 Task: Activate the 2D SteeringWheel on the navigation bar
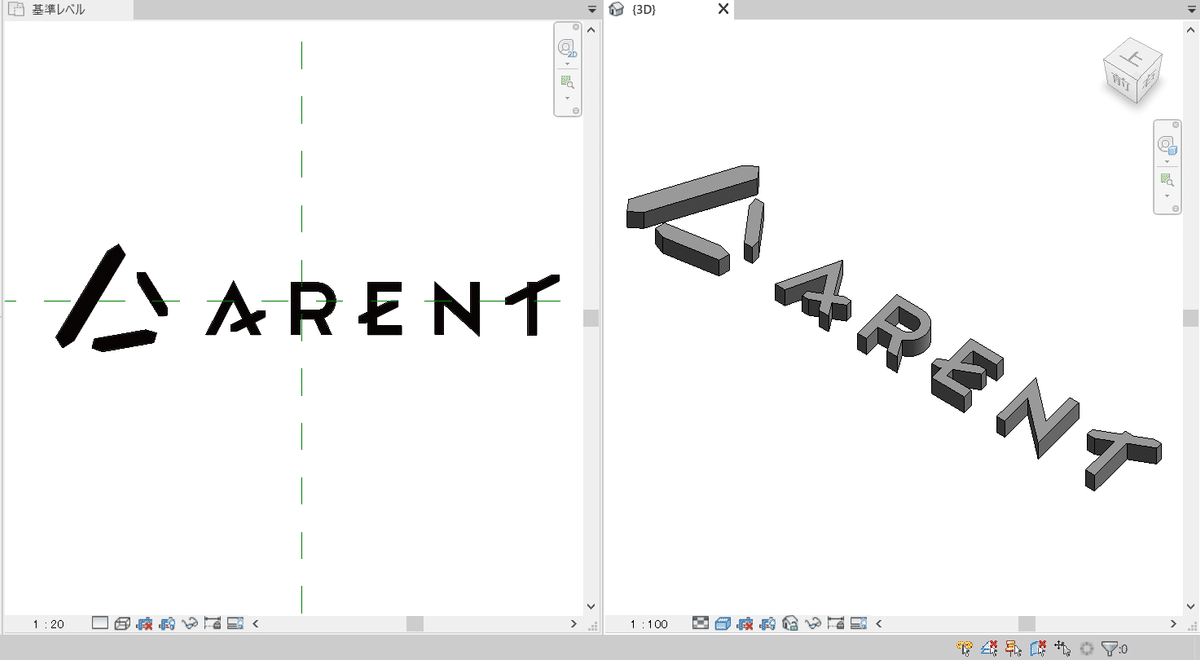[x=567, y=45]
